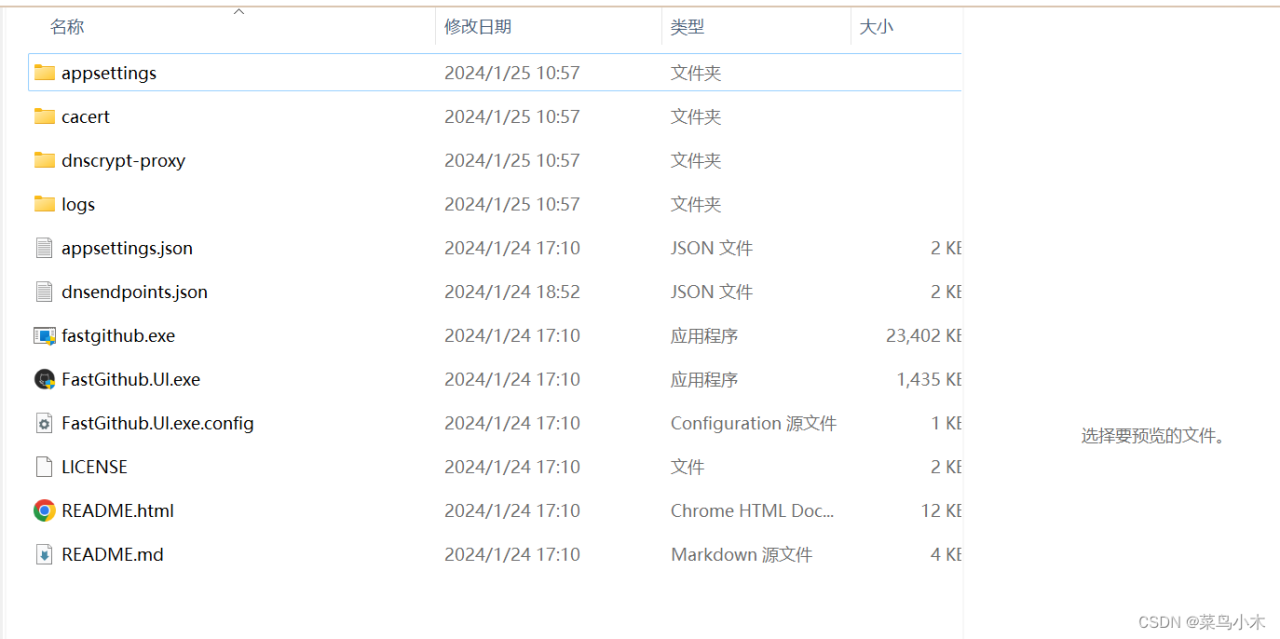Click the Markdown 源文件 type cell

click(x=741, y=555)
